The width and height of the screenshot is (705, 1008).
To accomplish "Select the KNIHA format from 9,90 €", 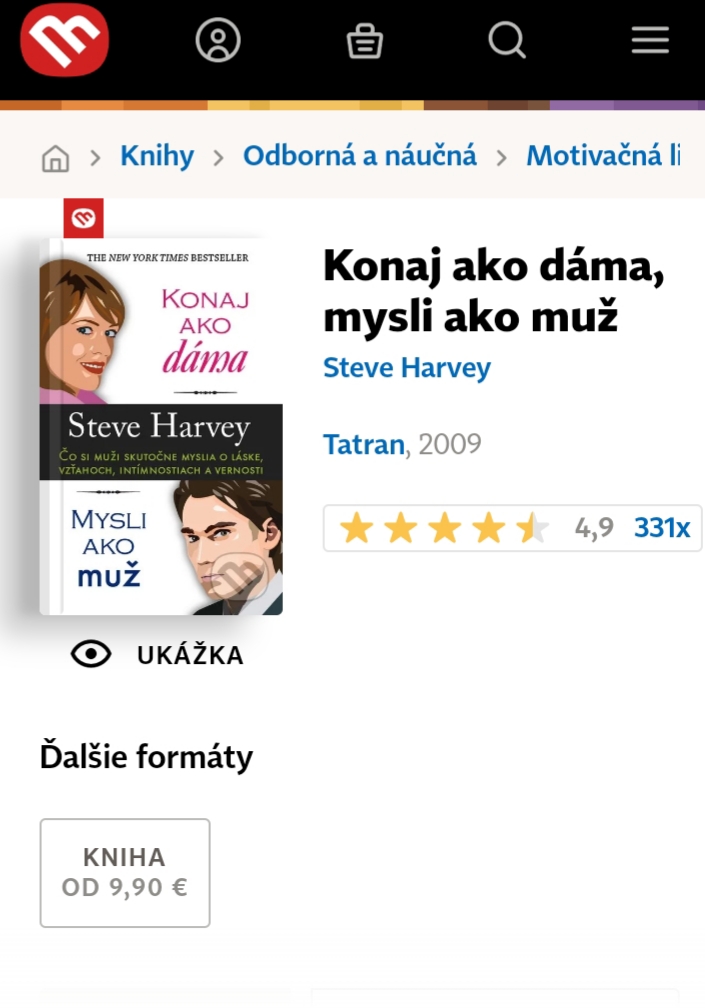I will tap(125, 872).
